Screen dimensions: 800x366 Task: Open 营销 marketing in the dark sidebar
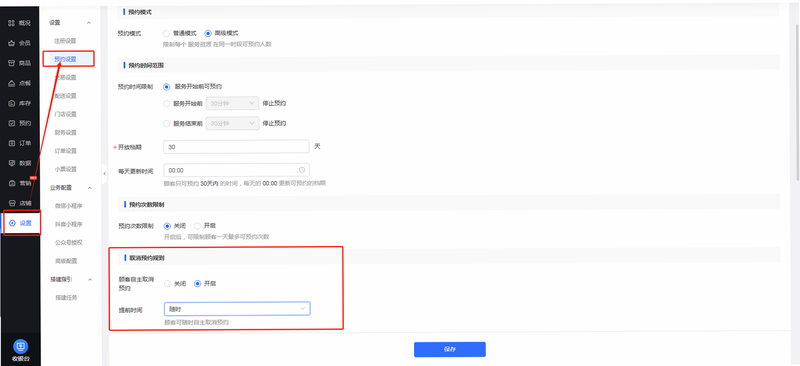coord(19,183)
